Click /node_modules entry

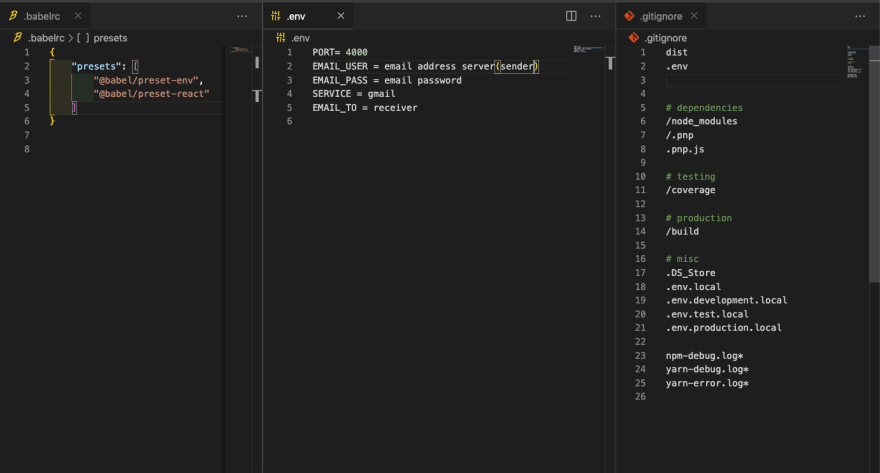(x=702, y=121)
